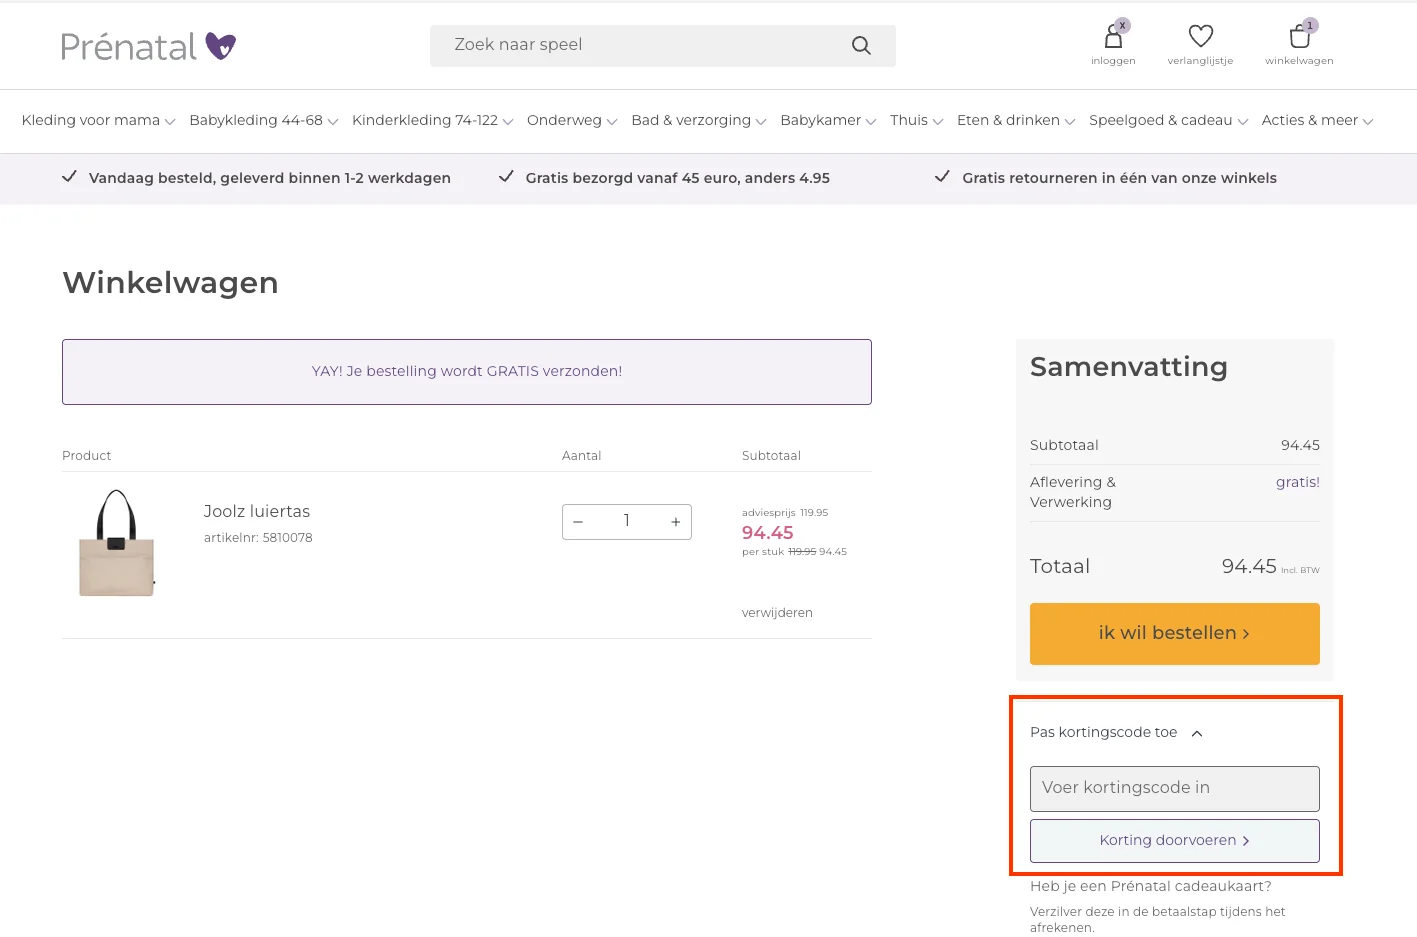Screen dimensions: 1417x937
Task: Expand the Eten & drinken menu
Action: pyautogui.click(x=1016, y=121)
